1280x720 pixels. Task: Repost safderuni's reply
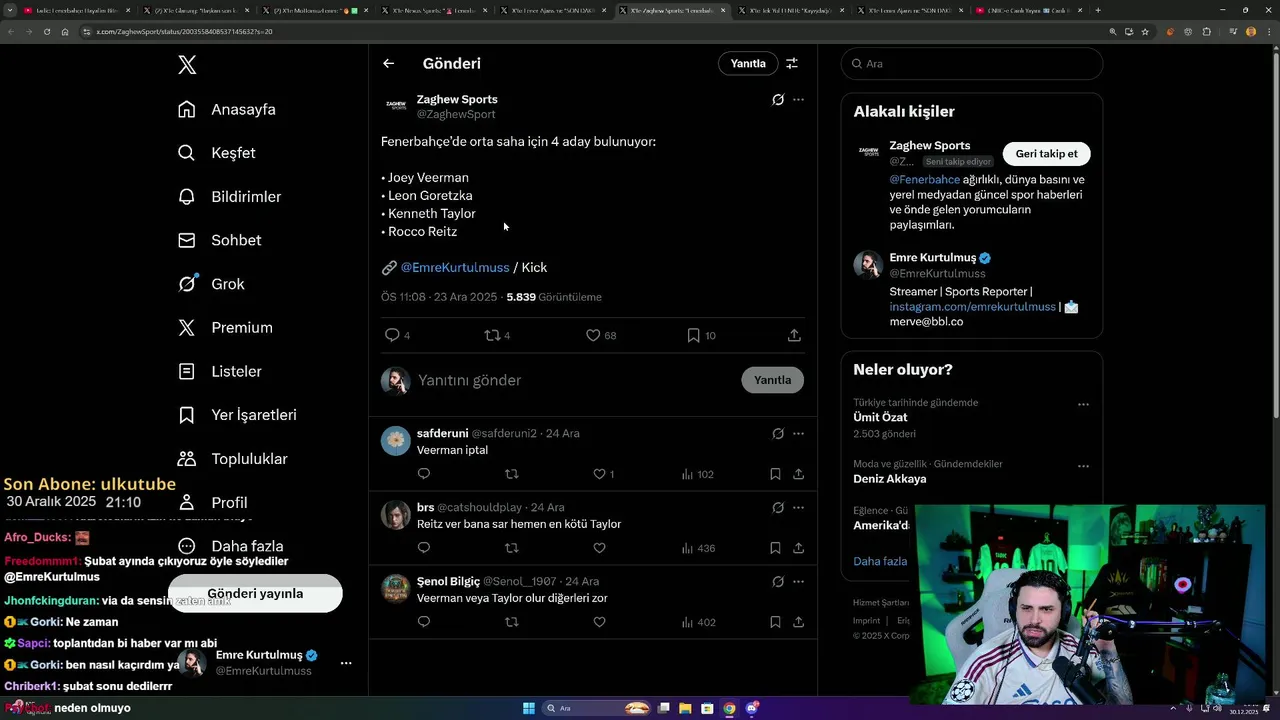point(512,474)
